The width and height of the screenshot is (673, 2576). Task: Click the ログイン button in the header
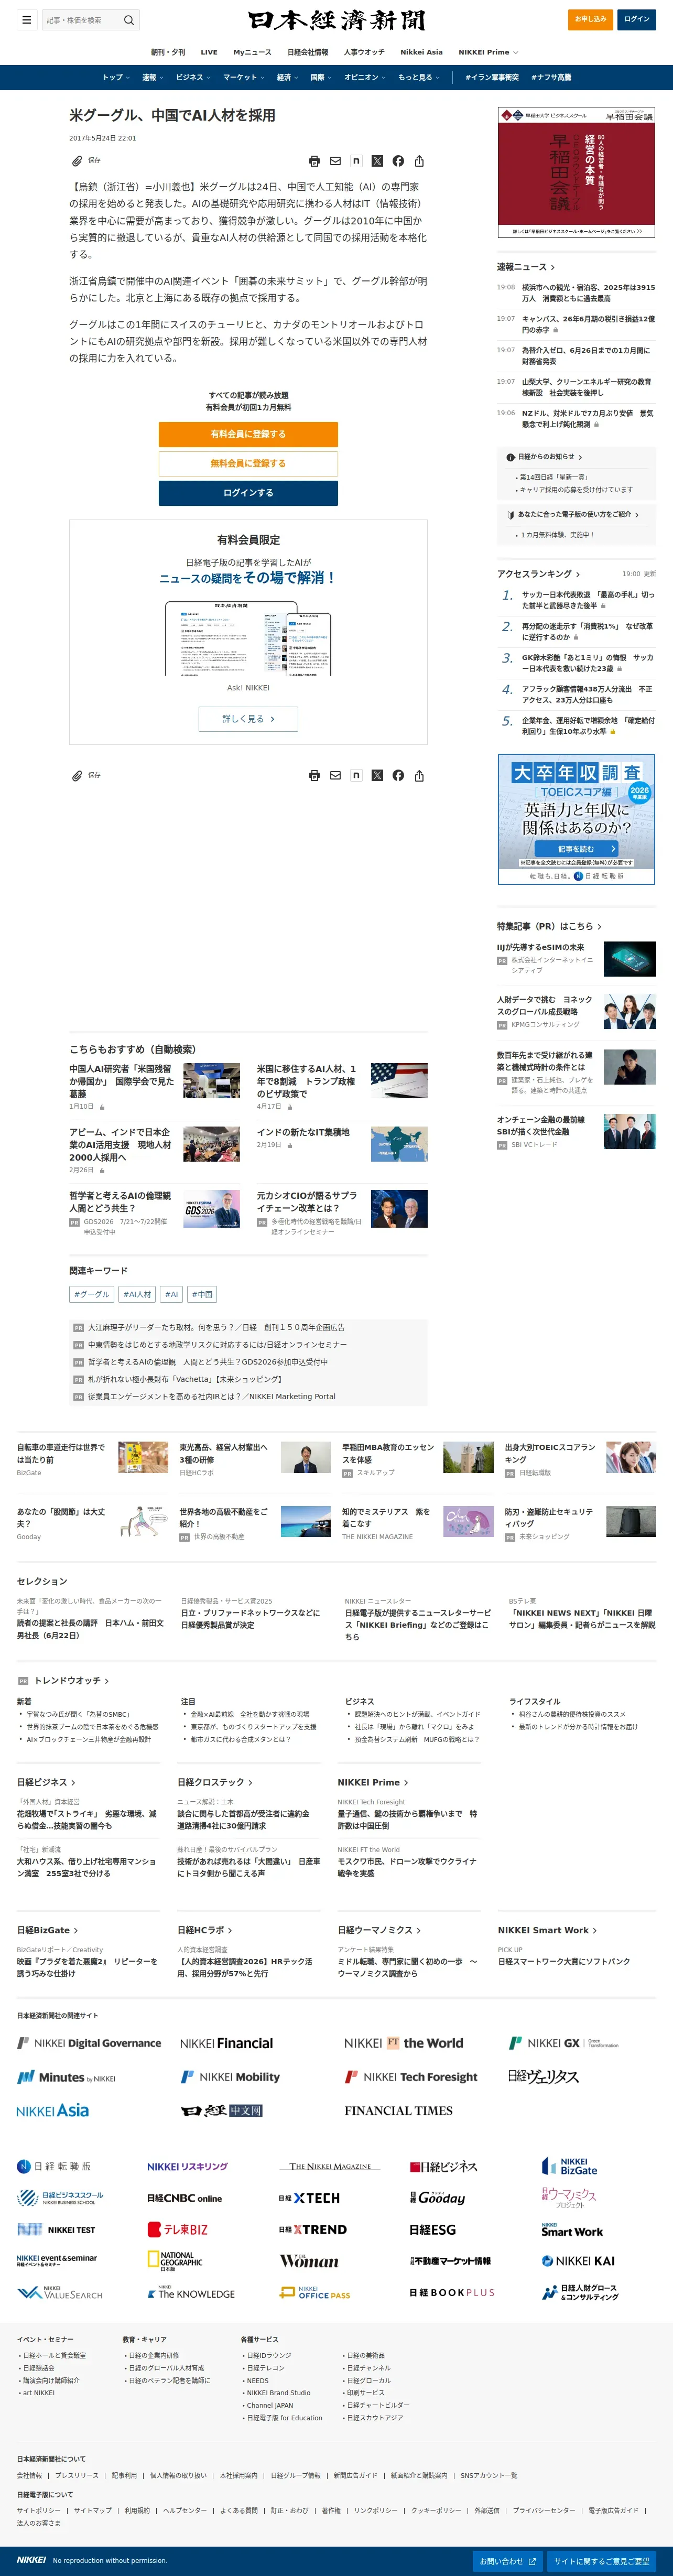pos(637,19)
